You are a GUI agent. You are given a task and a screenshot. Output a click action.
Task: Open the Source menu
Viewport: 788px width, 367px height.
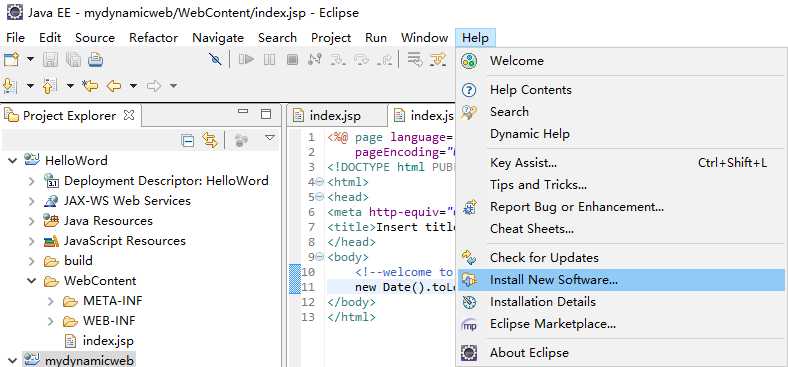[95, 38]
